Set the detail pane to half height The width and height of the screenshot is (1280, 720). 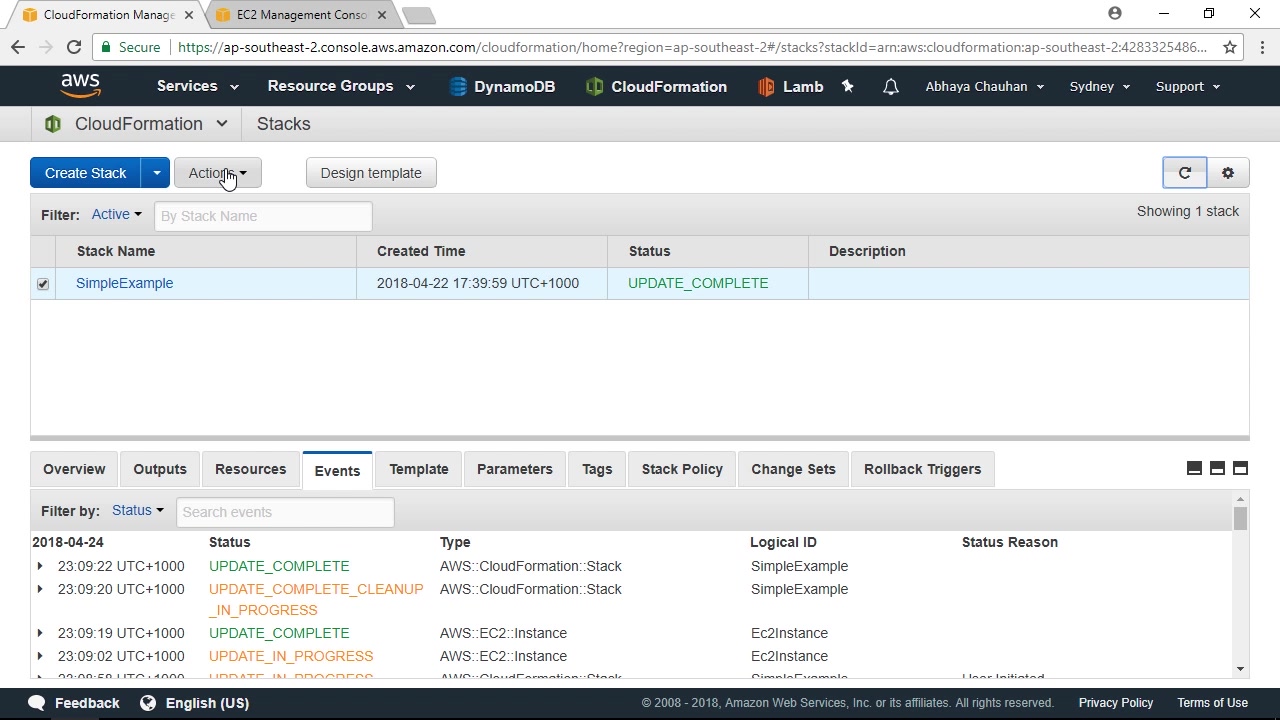pos(1217,468)
